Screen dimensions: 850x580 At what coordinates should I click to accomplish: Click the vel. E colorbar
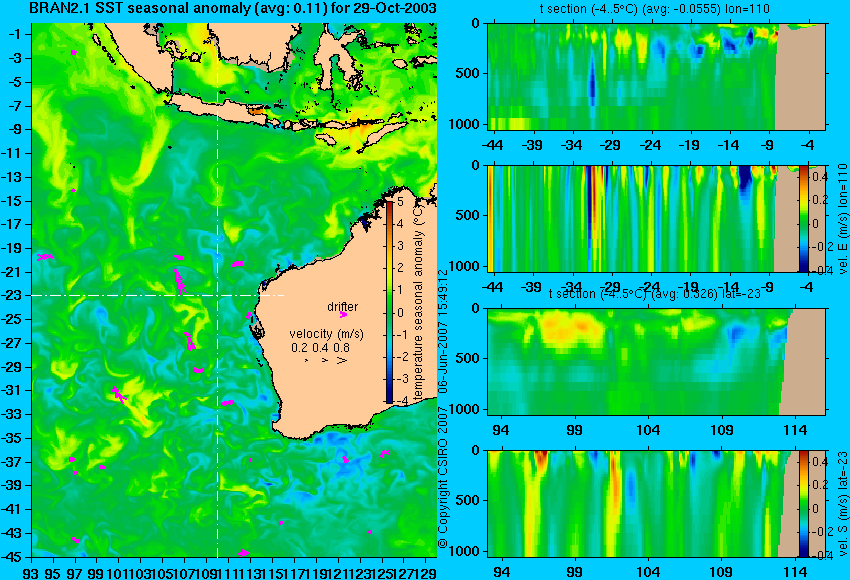click(804, 218)
